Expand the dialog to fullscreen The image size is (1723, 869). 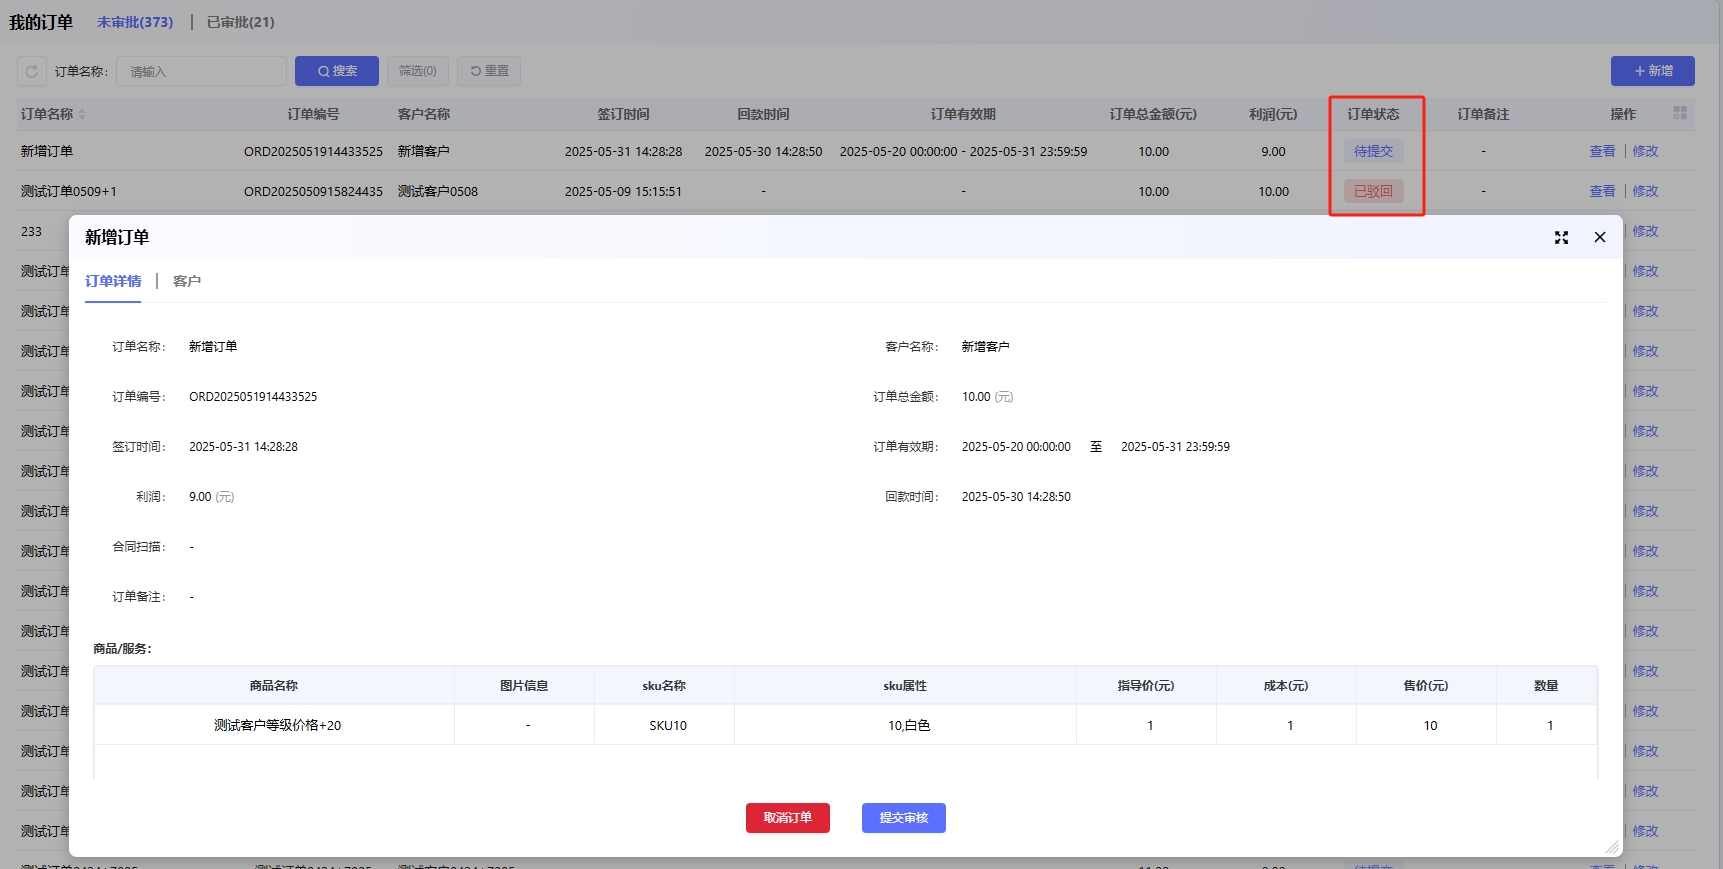pyautogui.click(x=1561, y=237)
